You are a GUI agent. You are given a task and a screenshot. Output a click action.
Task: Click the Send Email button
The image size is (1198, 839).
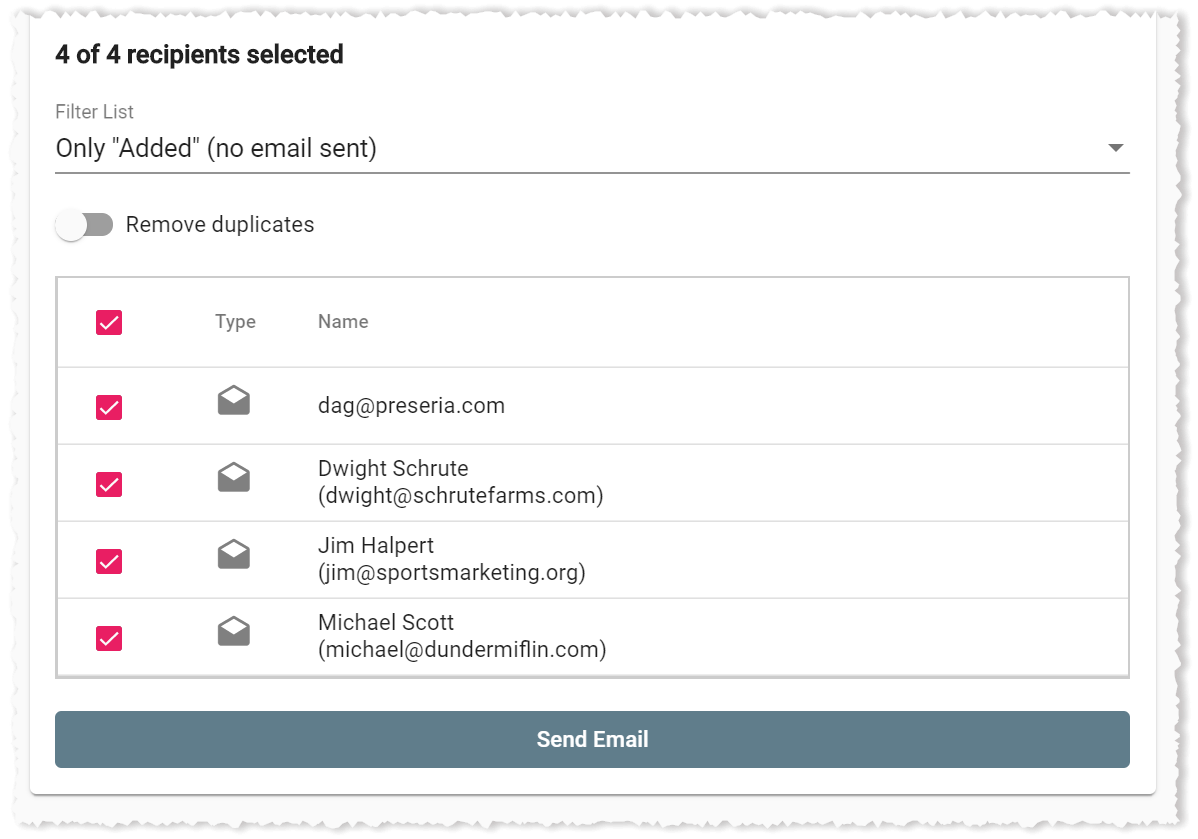point(592,740)
